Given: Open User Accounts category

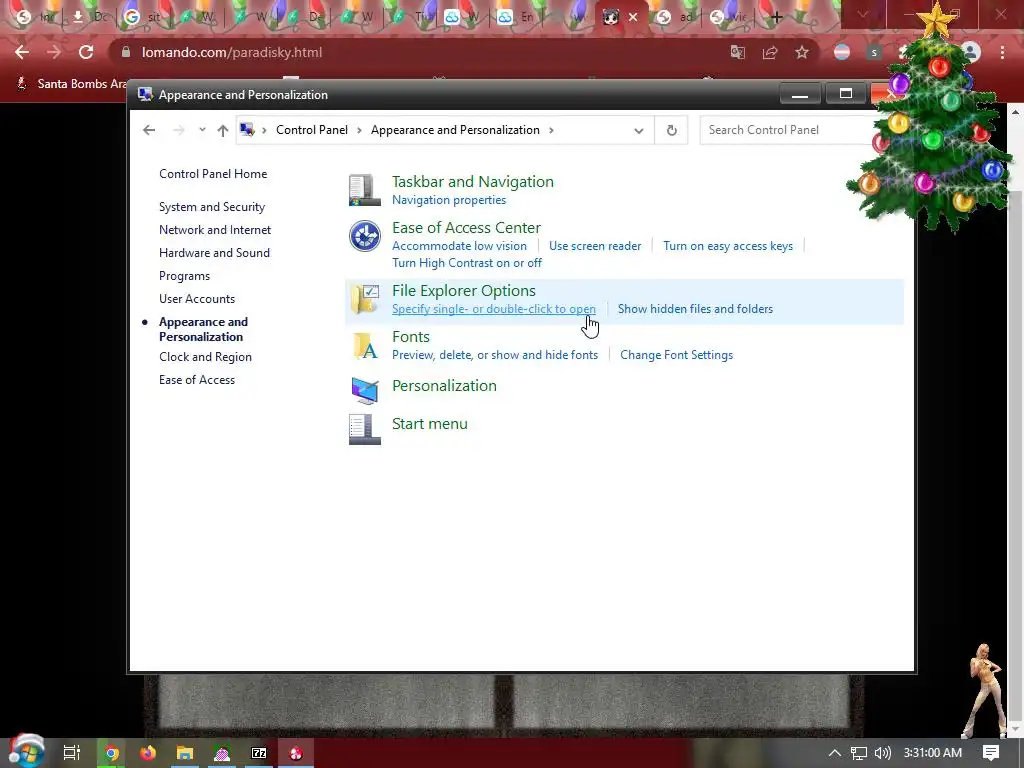Looking at the screenshot, I should click(197, 298).
